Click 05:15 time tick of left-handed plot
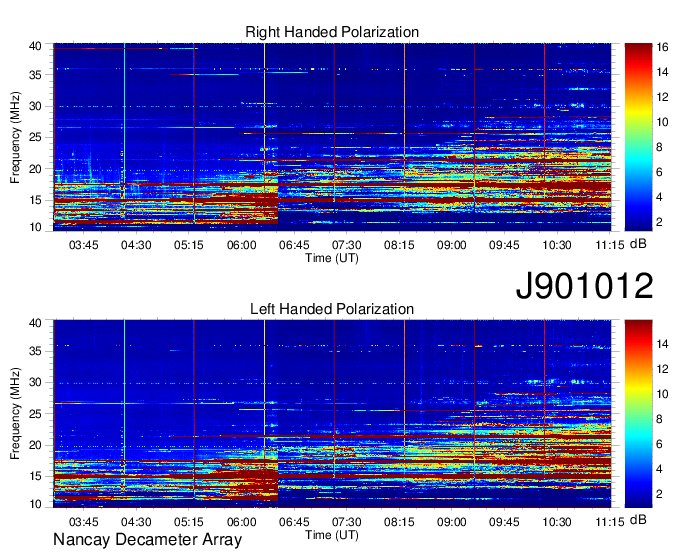Screen dimensions: 680x552 tap(189, 522)
